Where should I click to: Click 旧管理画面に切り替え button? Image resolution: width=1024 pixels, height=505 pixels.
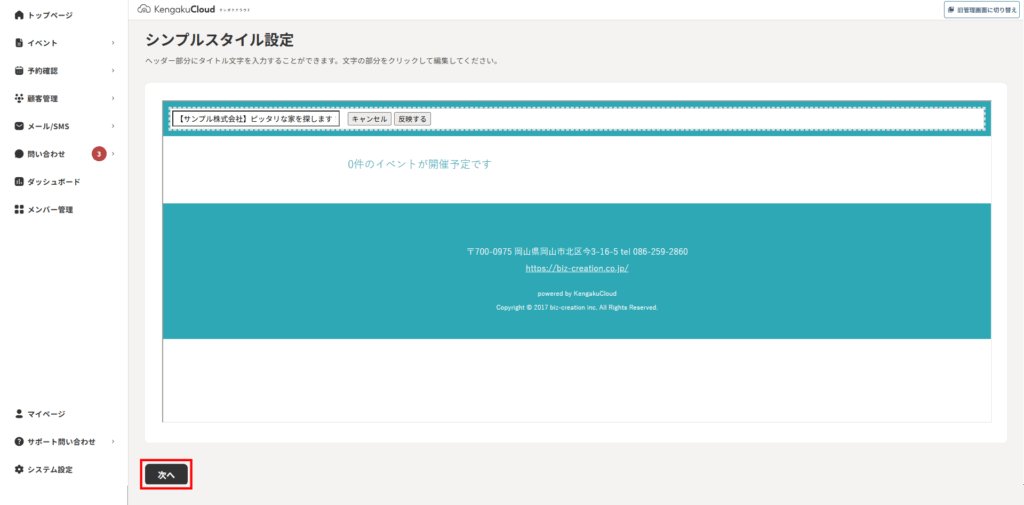coord(982,10)
